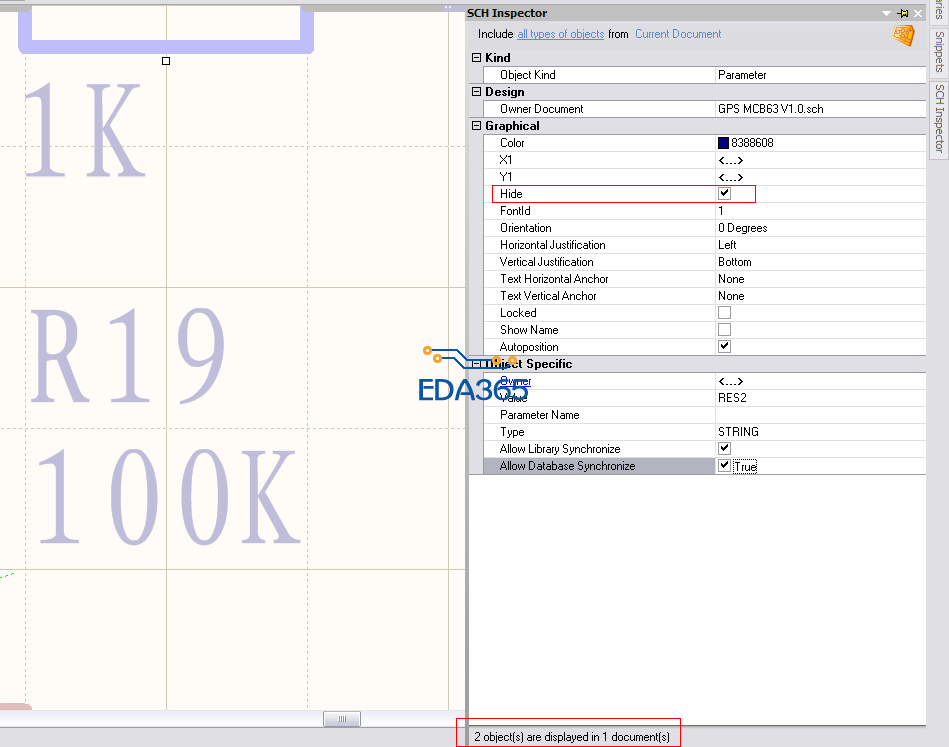
Task: Click the SCH Inspector panel options dropdown arrow
Action: [x=886, y=13]
